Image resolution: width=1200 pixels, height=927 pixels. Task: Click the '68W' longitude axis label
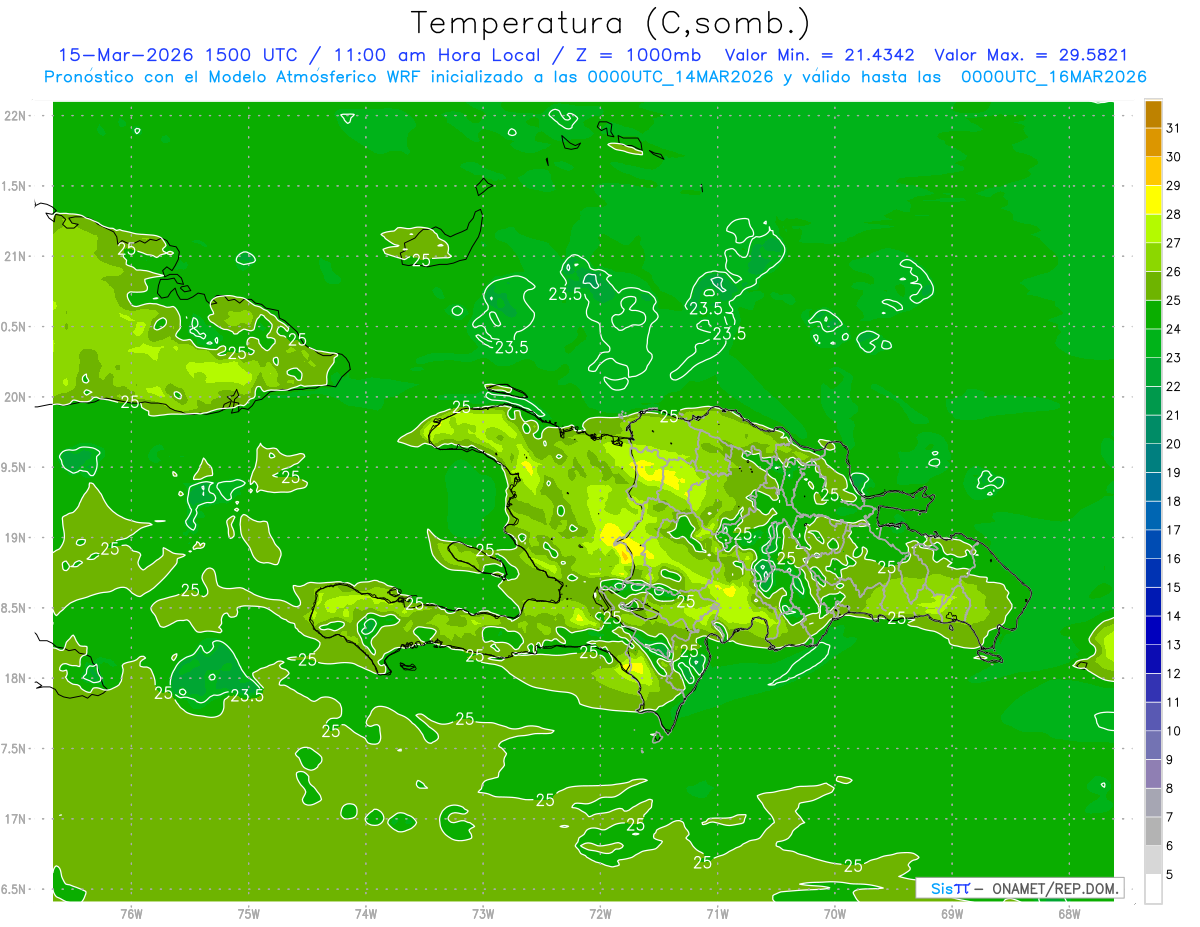1068,914
